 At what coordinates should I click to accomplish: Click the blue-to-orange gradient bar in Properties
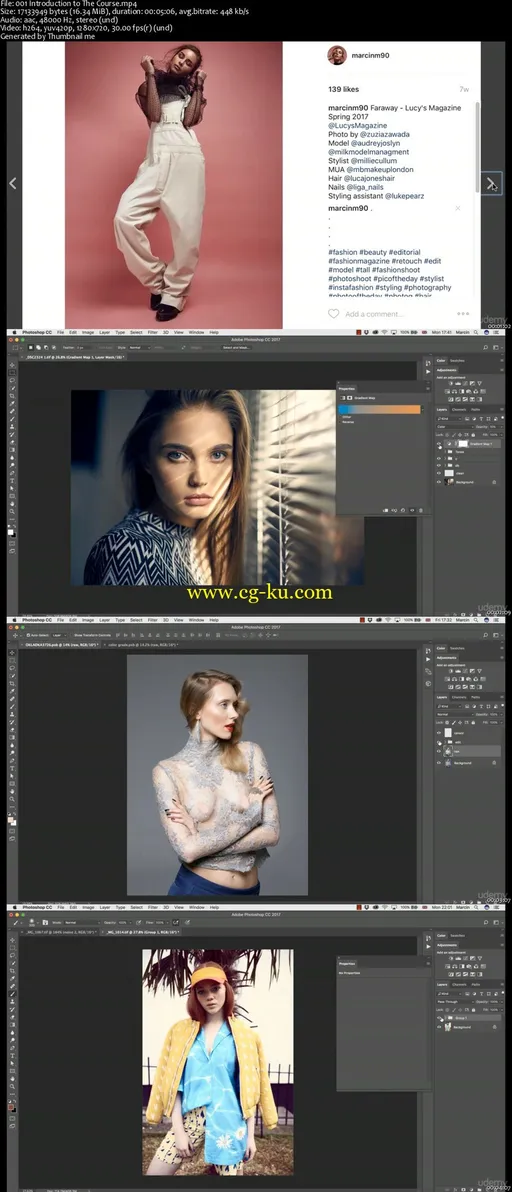[x=379, y=410]
